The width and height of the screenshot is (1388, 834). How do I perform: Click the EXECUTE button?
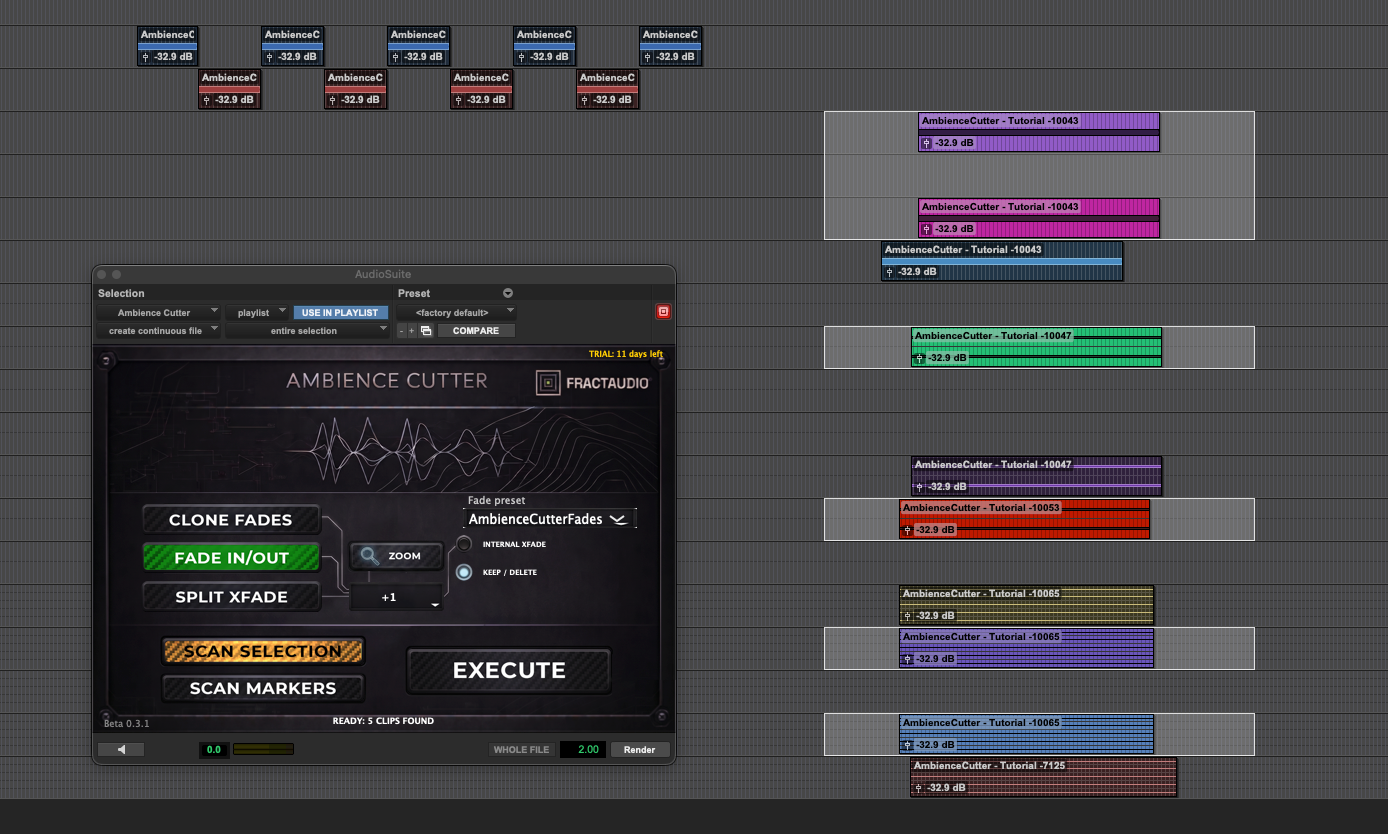tap(509, 670)
